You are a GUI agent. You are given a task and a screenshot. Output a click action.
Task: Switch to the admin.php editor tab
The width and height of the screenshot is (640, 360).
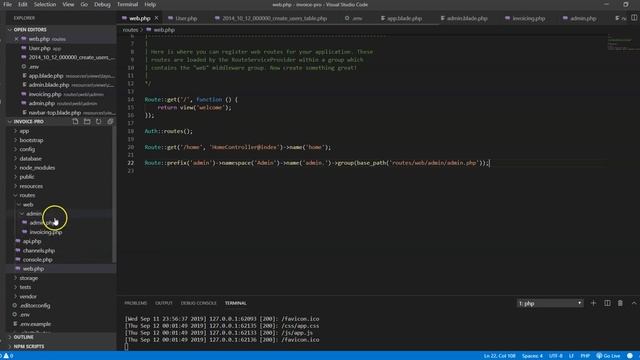tap(583, 18)
